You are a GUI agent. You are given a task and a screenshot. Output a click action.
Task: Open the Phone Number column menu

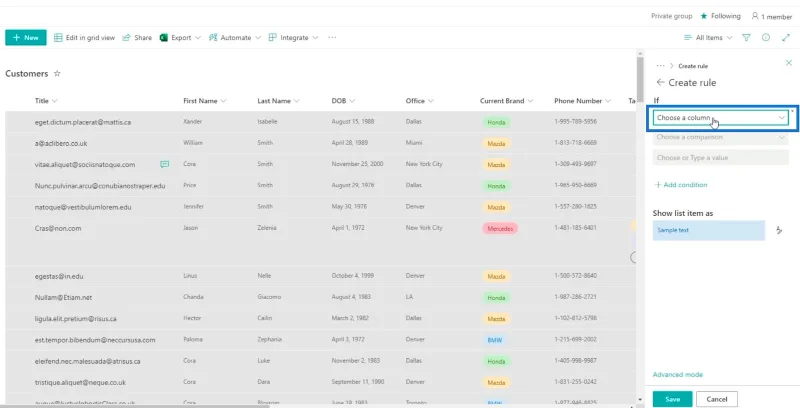(582, 101)
